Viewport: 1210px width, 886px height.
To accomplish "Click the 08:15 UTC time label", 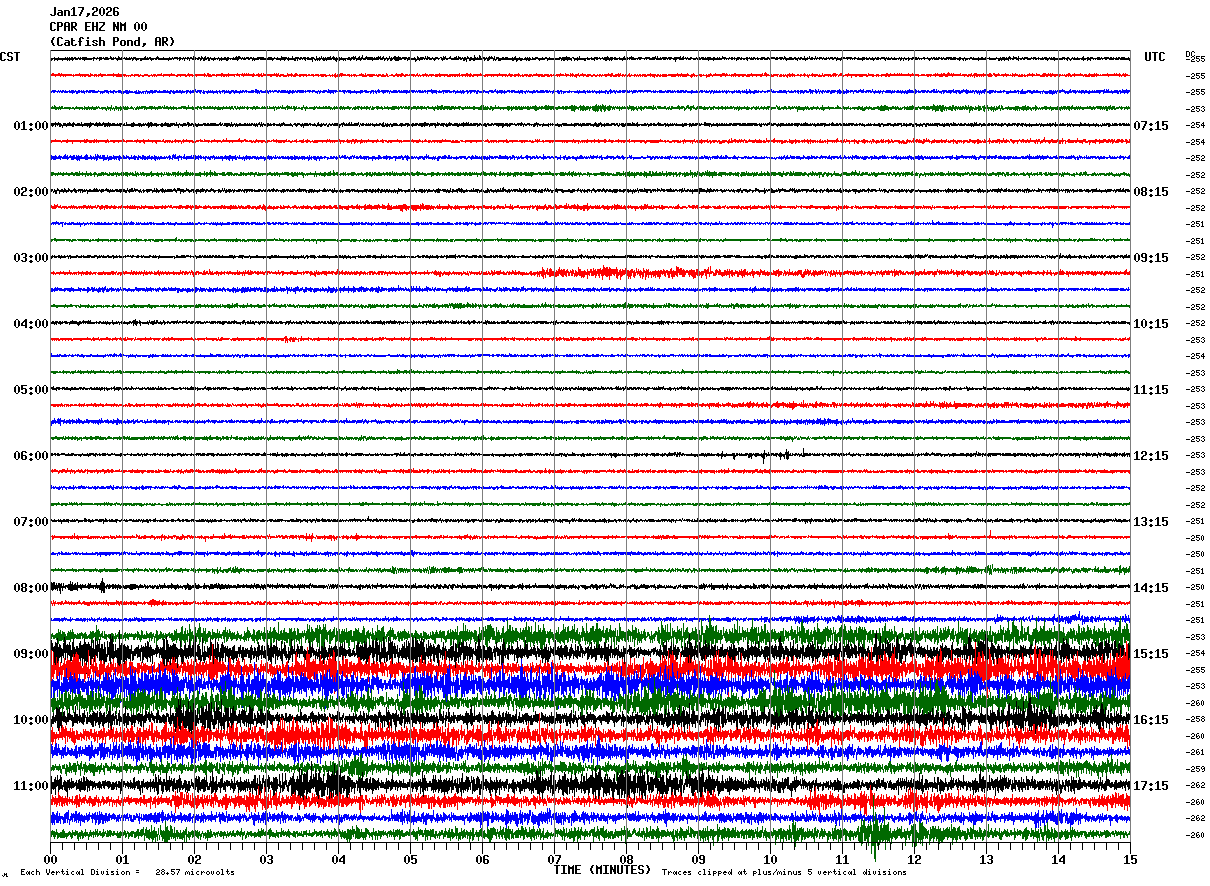I will coord(1150,192).
